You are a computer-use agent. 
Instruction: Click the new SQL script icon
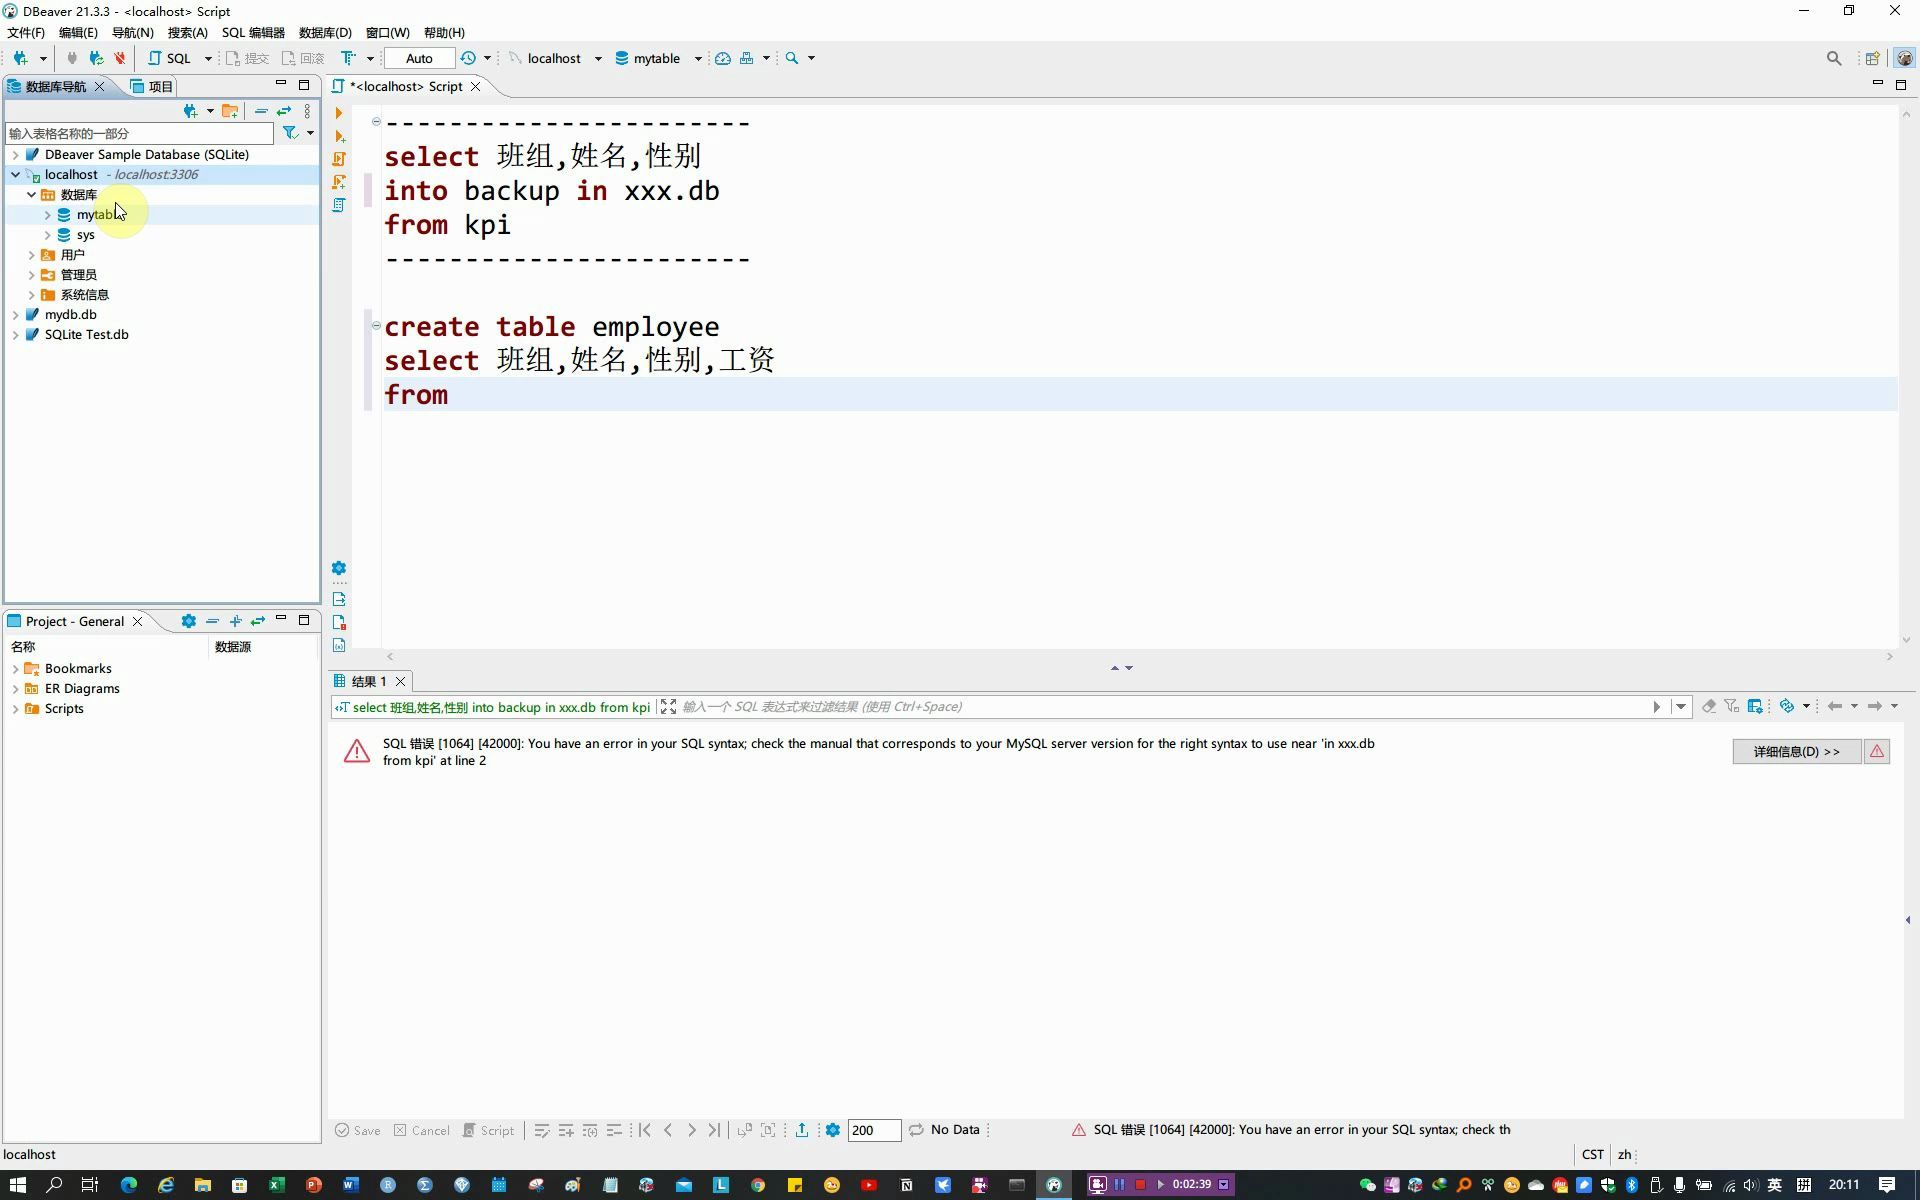coord(167,58)
